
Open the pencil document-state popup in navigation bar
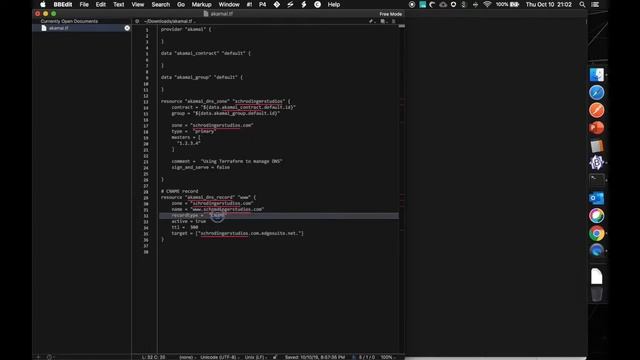pyautogui.click(x=371, y=21)
